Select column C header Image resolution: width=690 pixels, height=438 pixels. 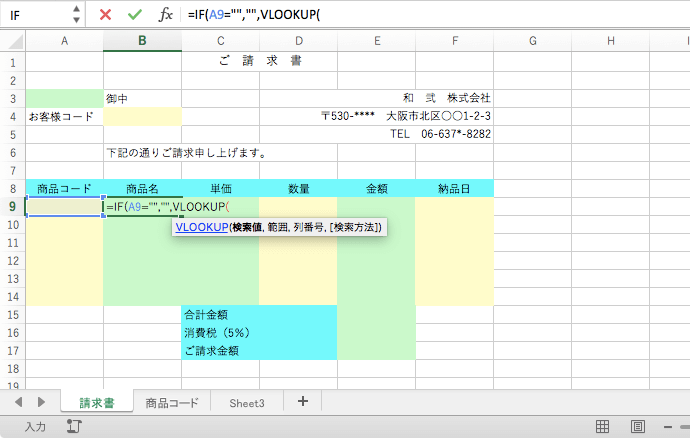pyautogui.click(x=220, y=41)
